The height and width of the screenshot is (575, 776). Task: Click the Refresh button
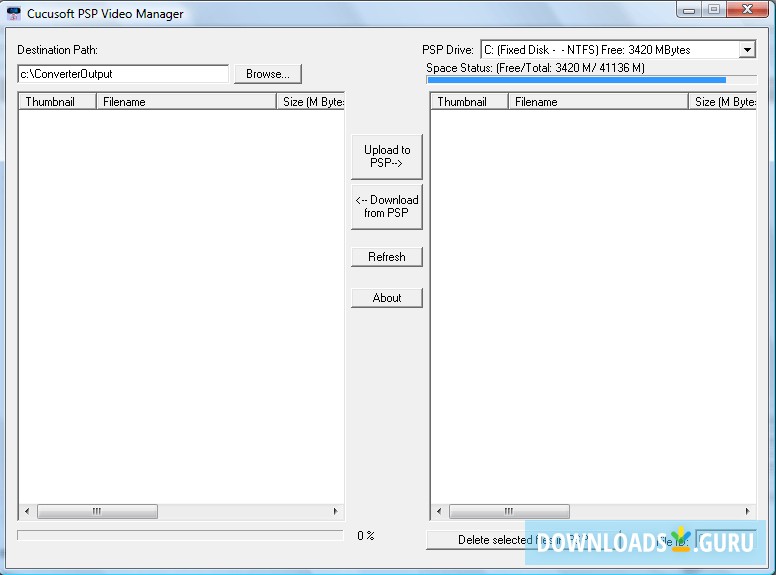[x=387, y=257]
